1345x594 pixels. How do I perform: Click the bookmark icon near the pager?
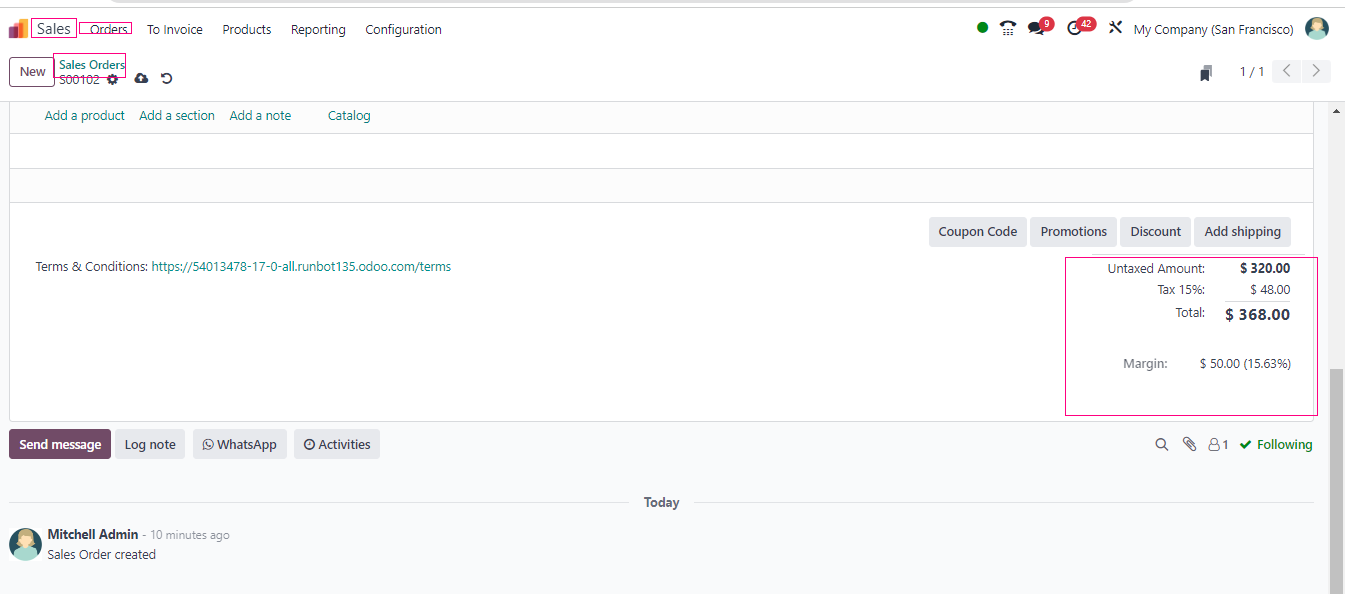(1206, 73)
